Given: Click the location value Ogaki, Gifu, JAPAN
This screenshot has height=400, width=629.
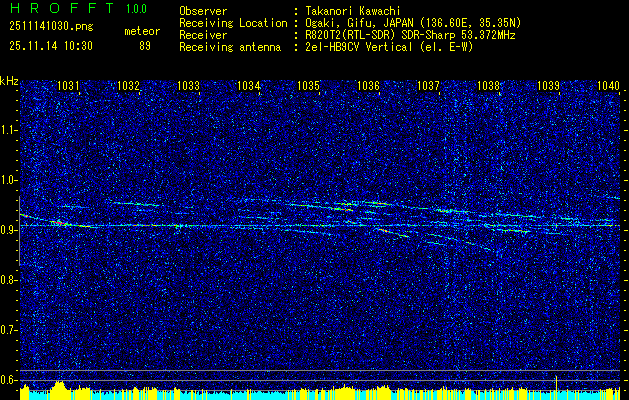Looking at the screenshot, I should tap(358, 23).
